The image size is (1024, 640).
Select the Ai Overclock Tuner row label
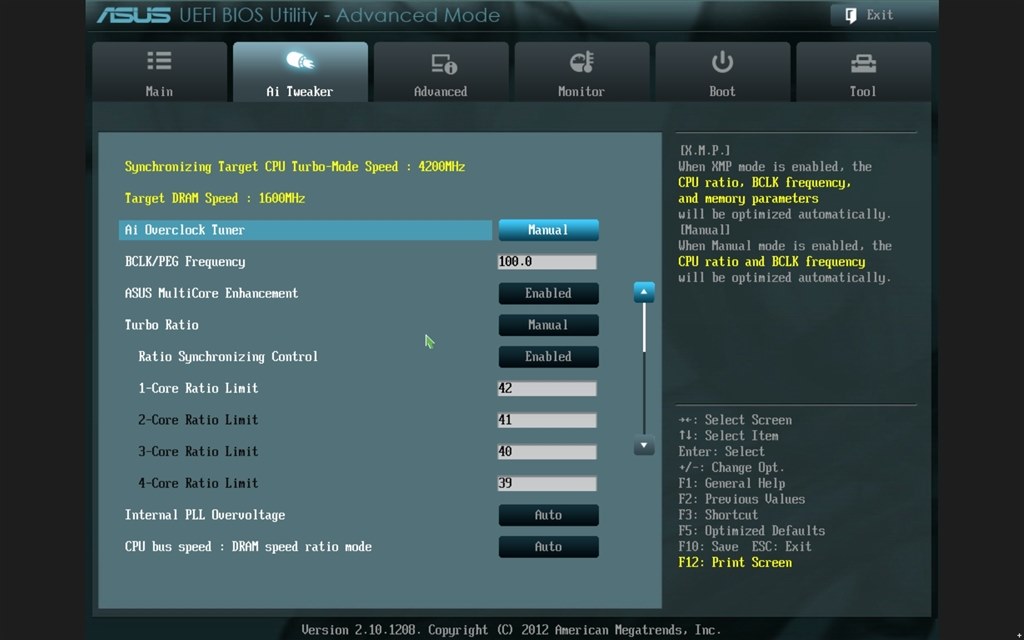pyautogui.click(x=185, y=230)
